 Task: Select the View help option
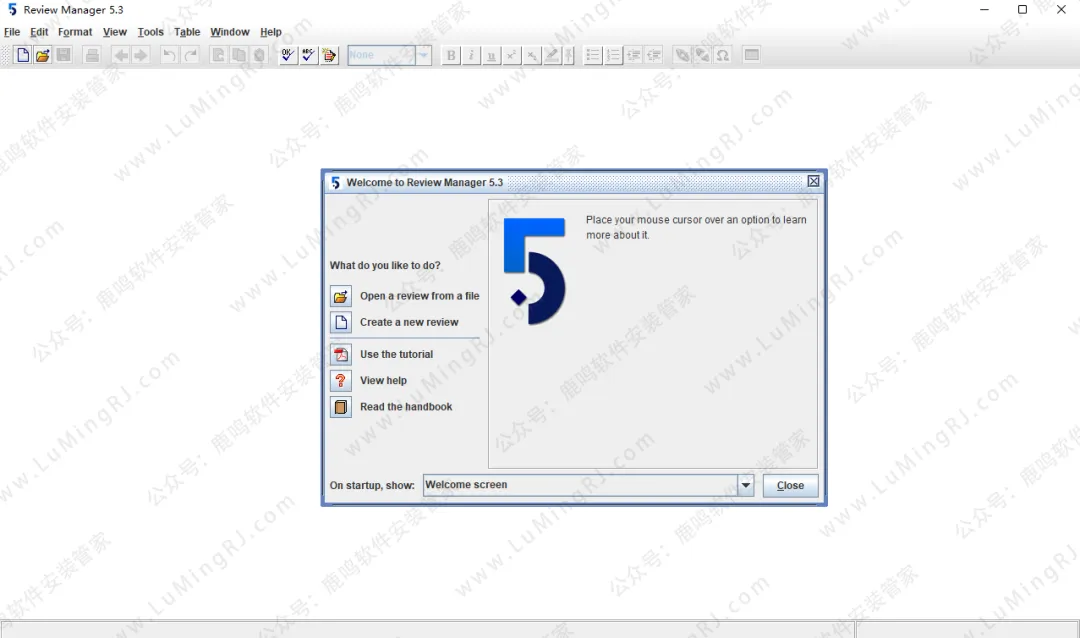[x=369, y=381]
